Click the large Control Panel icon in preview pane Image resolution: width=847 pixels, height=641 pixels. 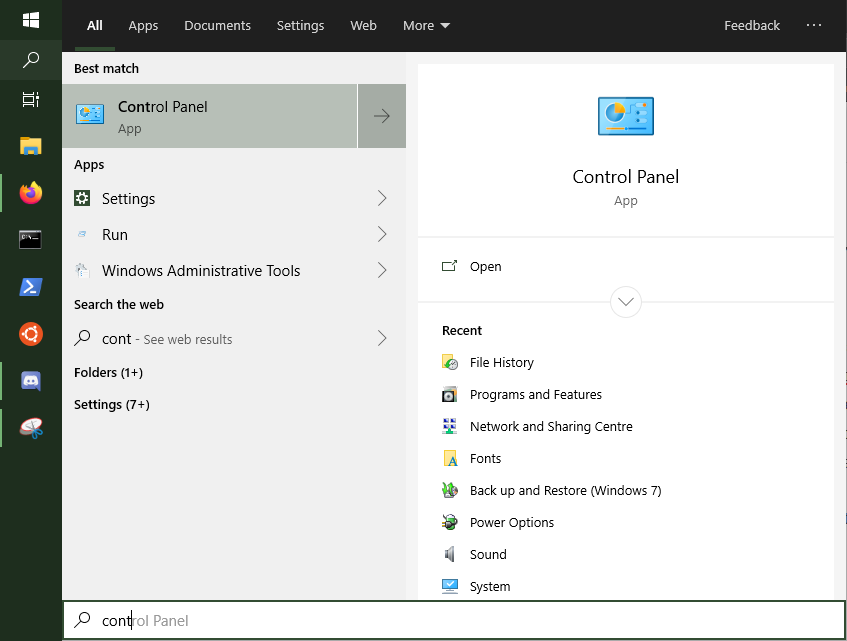[626, 116]
